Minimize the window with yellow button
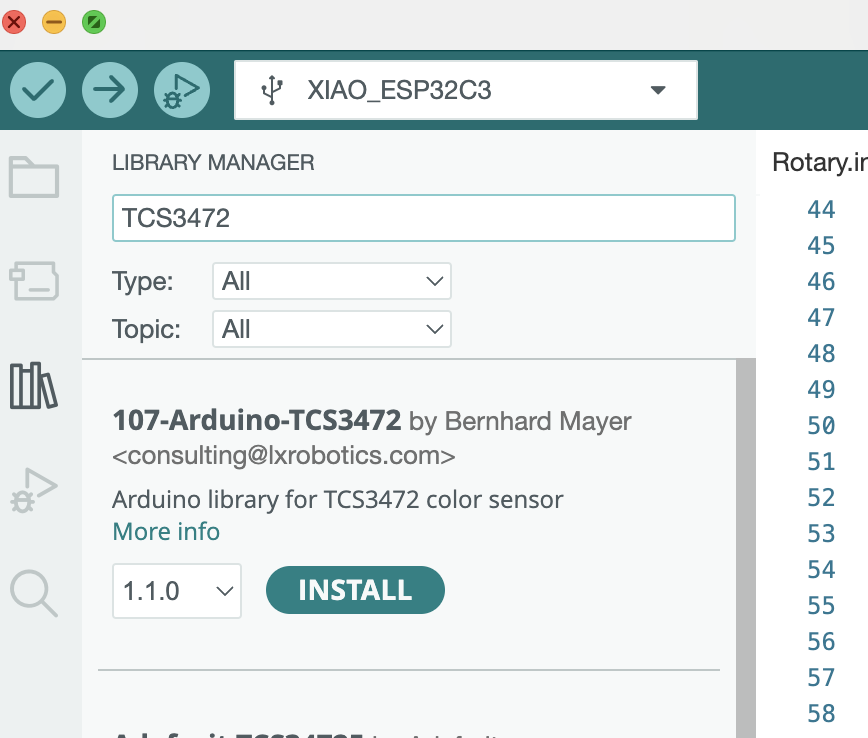Image resolution: width=868 pixels, height=738 pixels. click(54, 22)
